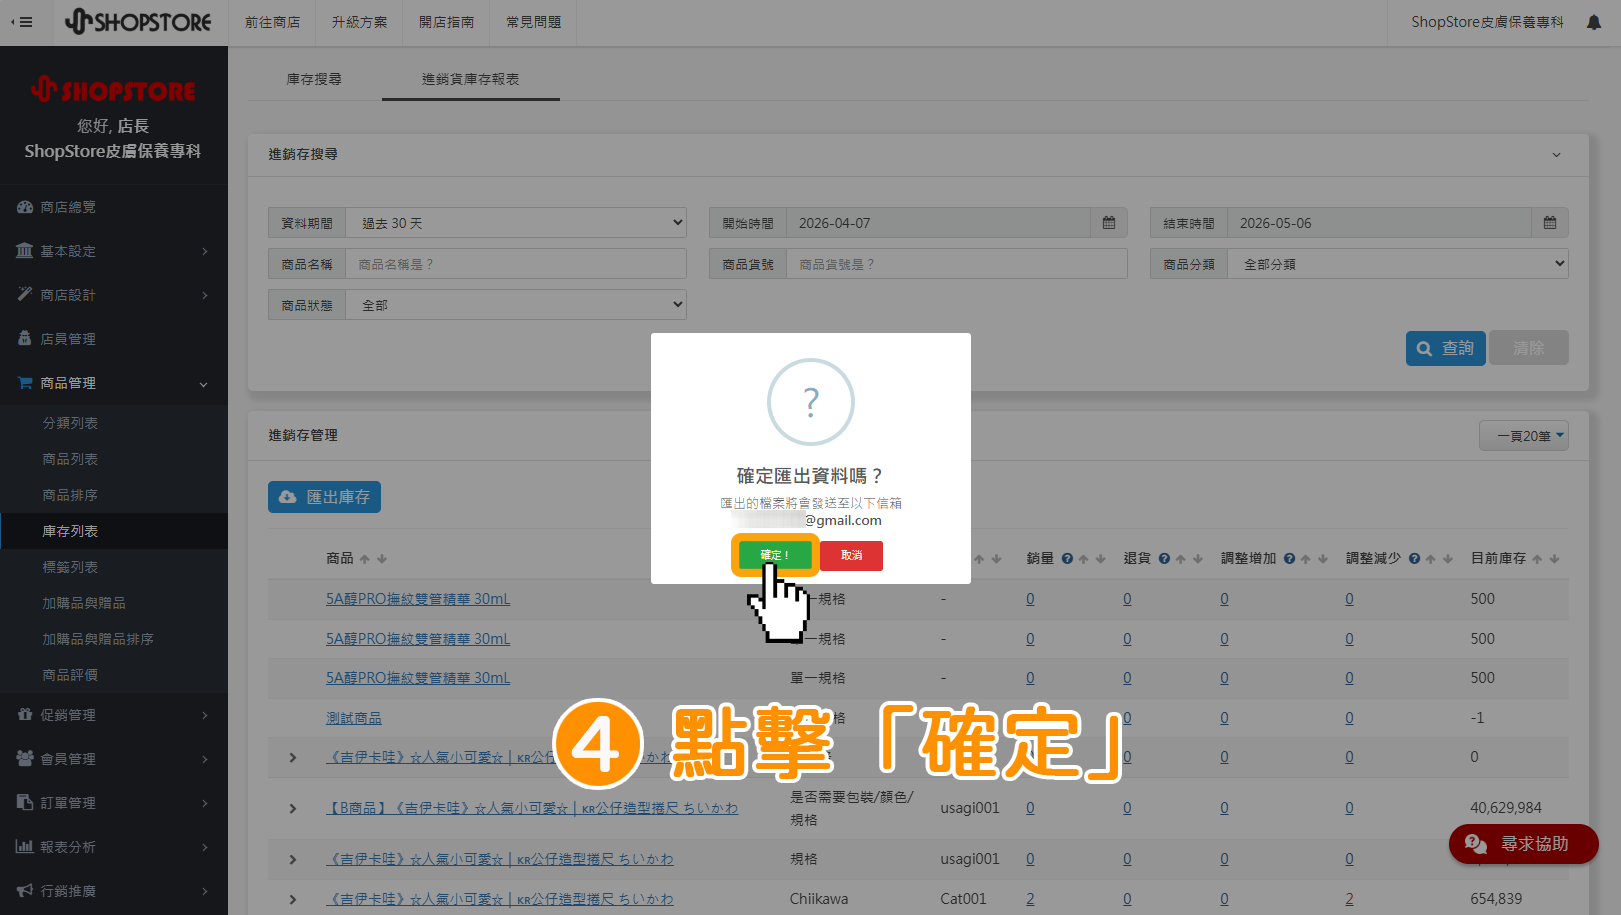1621x915 pixels.
Task: Click the 40,629,984 stock value
Action: pos(1505,808)
